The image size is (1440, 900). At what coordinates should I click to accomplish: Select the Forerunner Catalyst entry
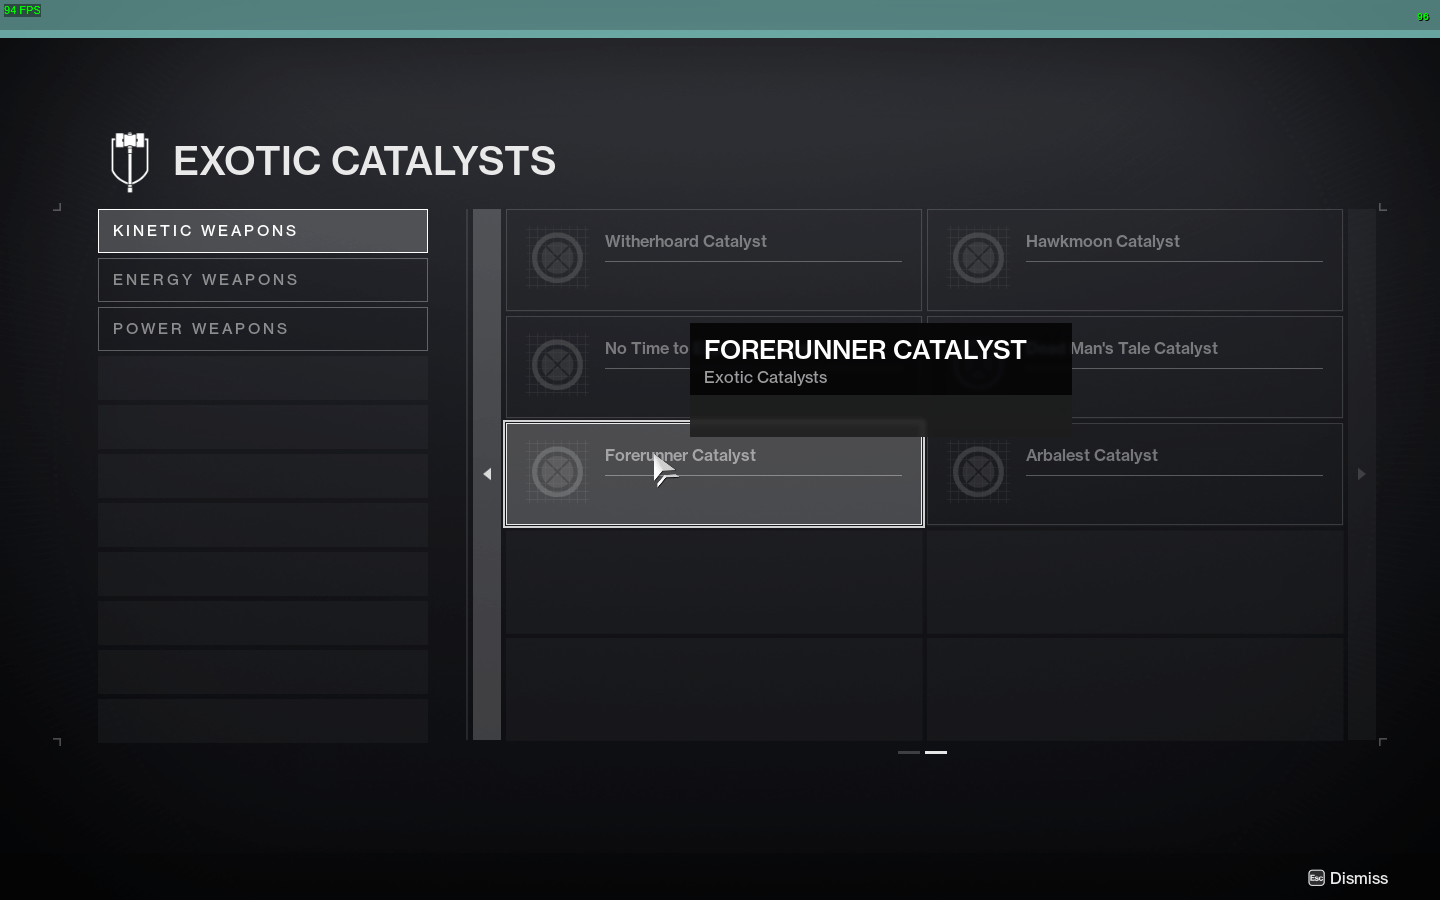(x=714, y=474)
